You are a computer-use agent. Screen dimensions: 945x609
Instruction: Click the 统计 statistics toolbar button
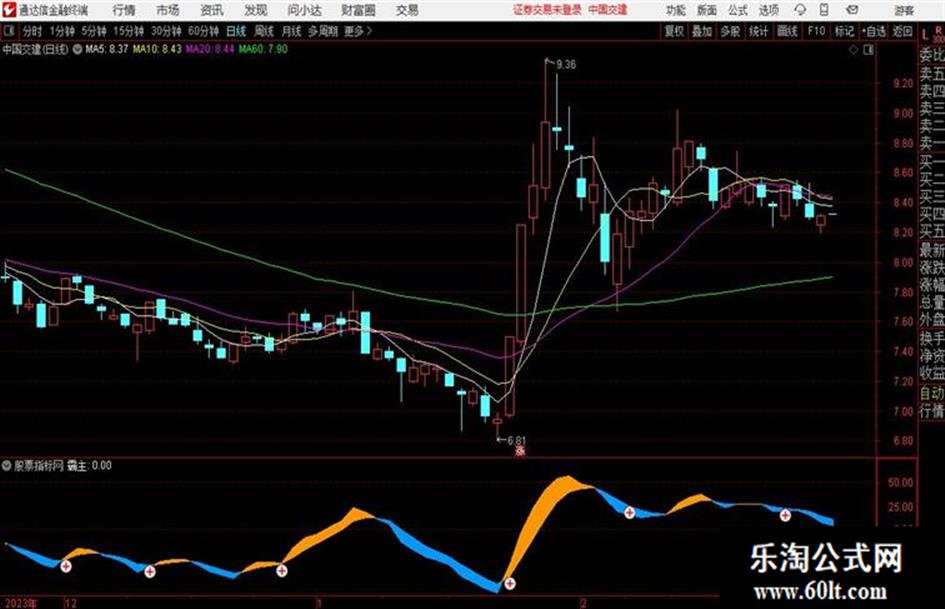point(759,31)
